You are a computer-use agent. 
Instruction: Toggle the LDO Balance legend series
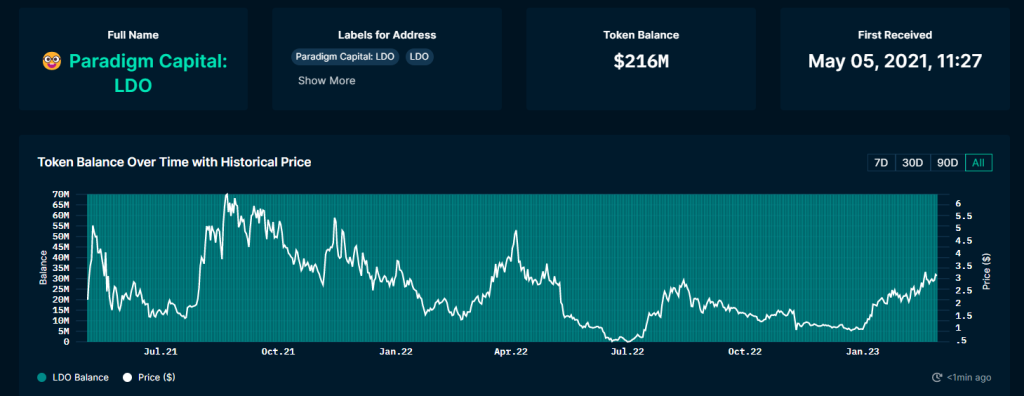coord(73,377)
